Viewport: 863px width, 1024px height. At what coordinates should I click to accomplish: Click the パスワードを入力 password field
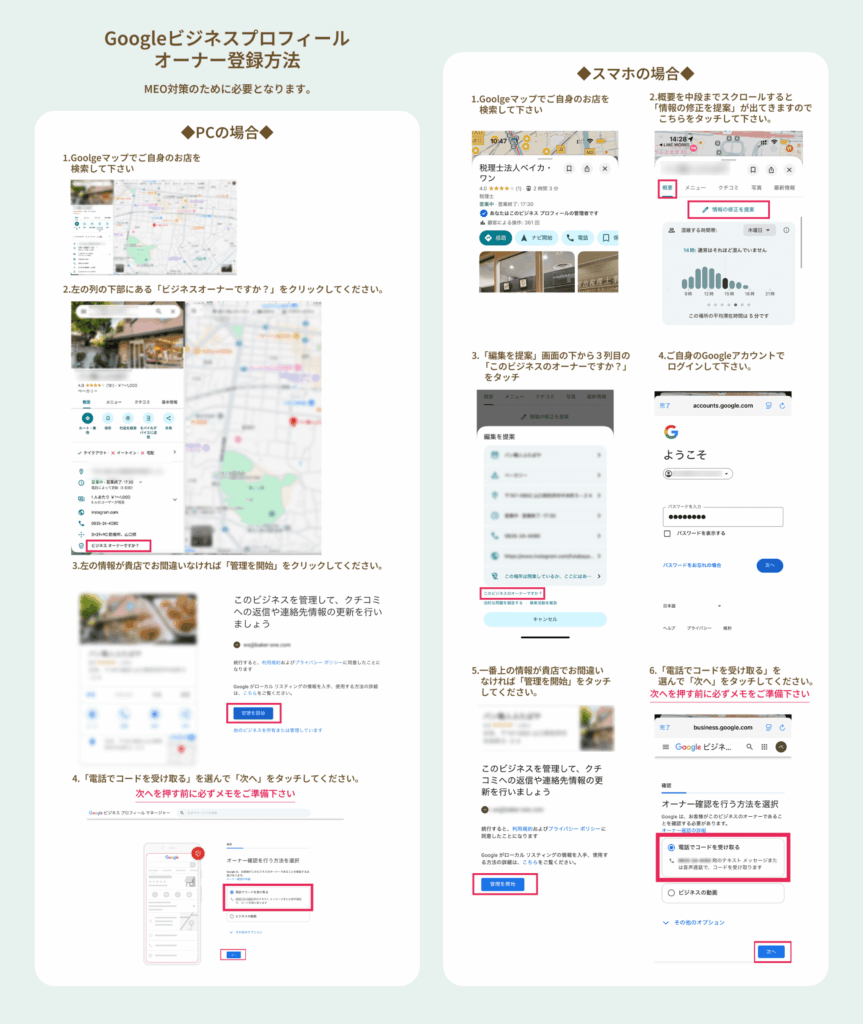[x=723, y=516]
